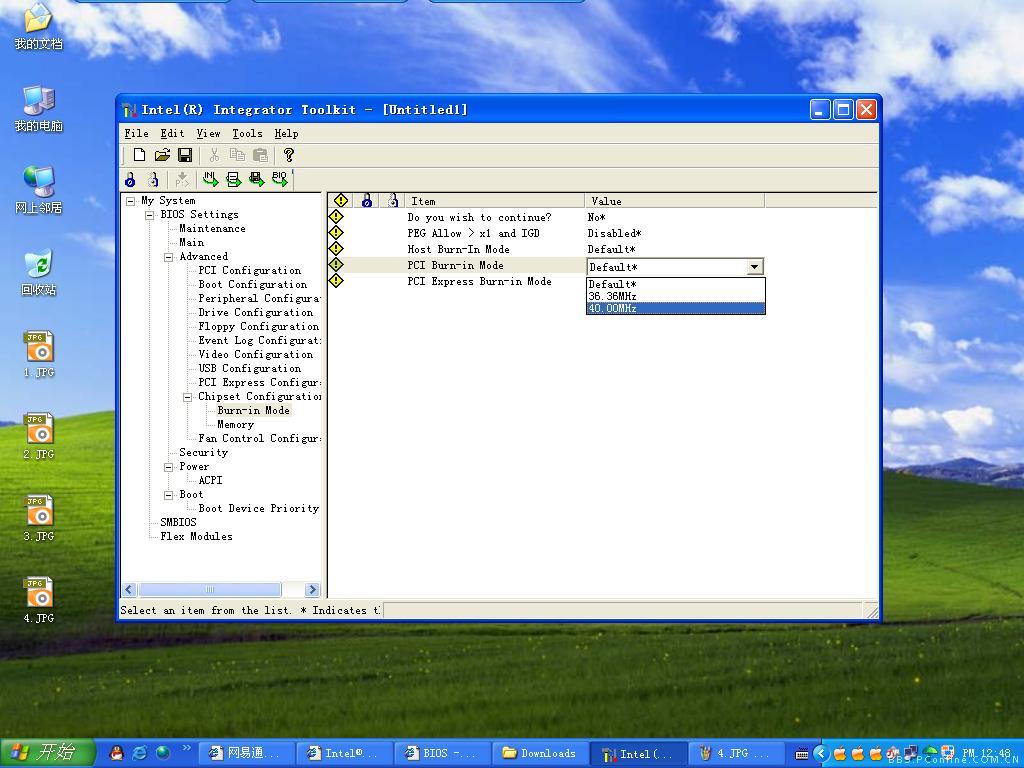
Task: Click the Paste clipboard toolbar icon
Action: tap(260, 155)
